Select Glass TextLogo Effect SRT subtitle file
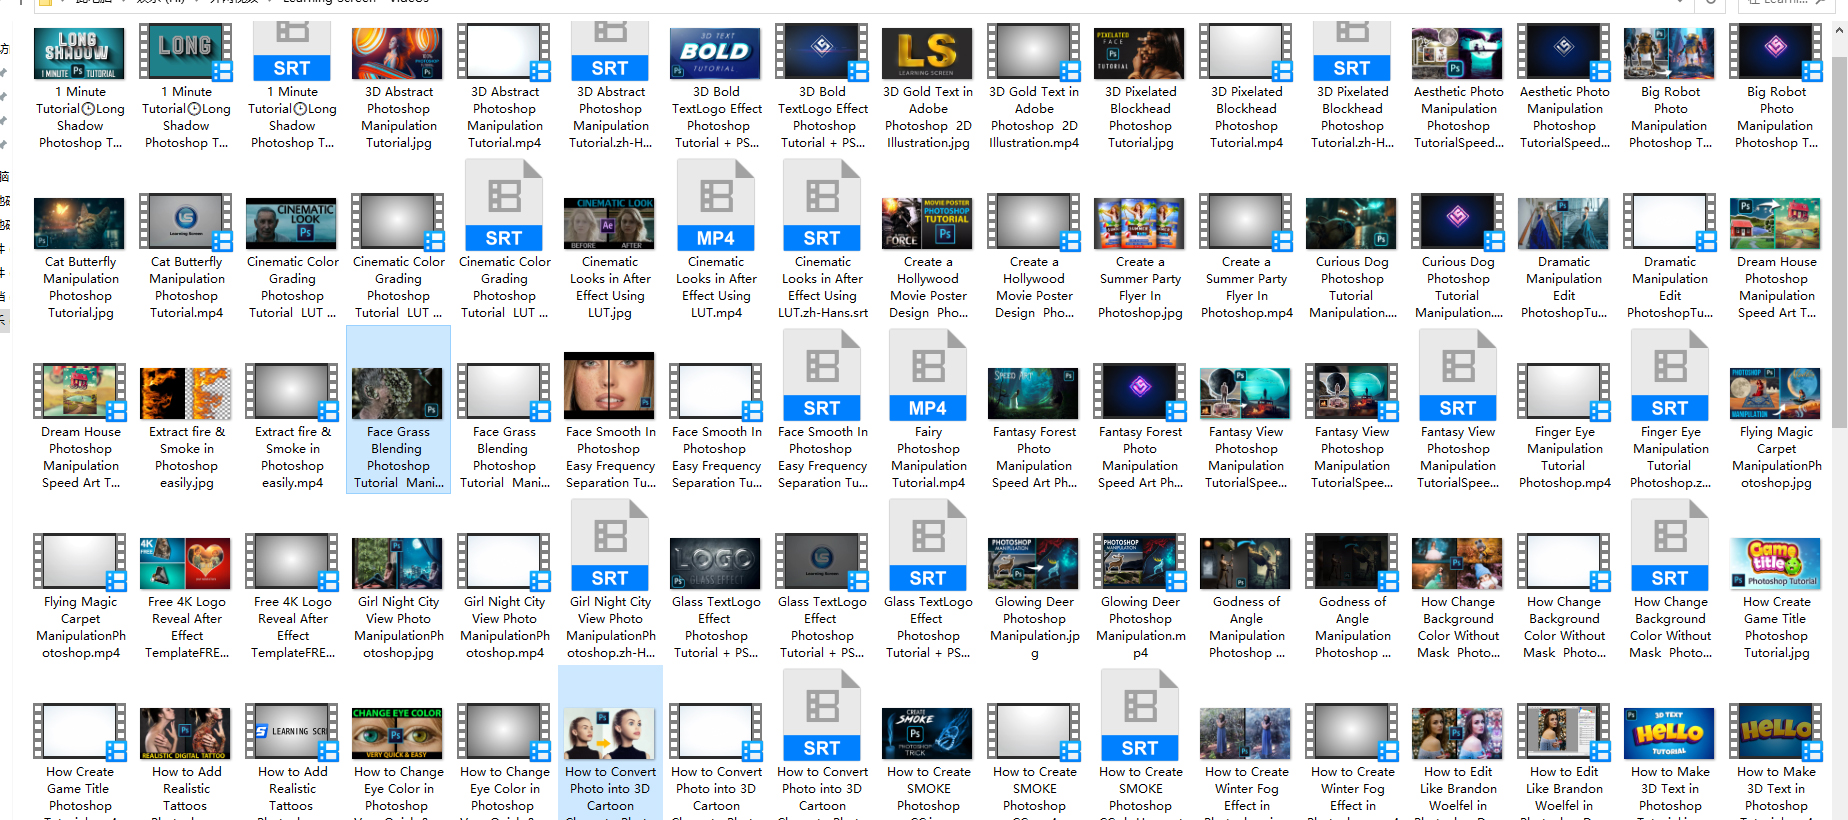Image resolution: width=1848 pixels, height=820 pixels. 928,546
